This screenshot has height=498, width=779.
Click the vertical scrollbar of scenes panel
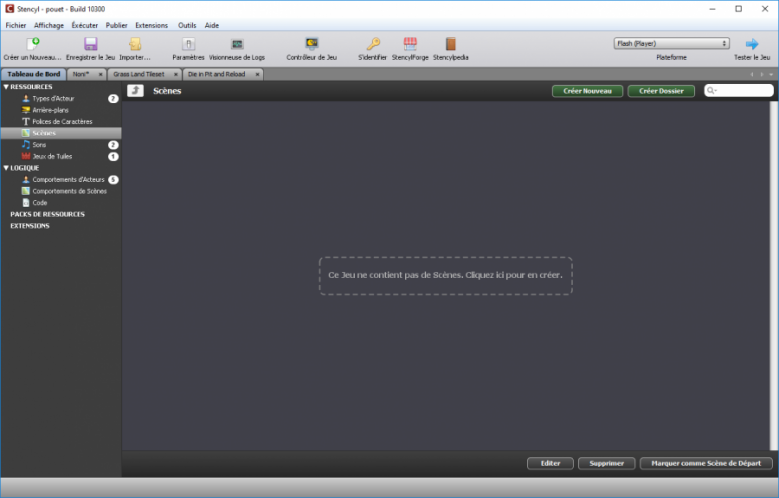tap(774, 276)
